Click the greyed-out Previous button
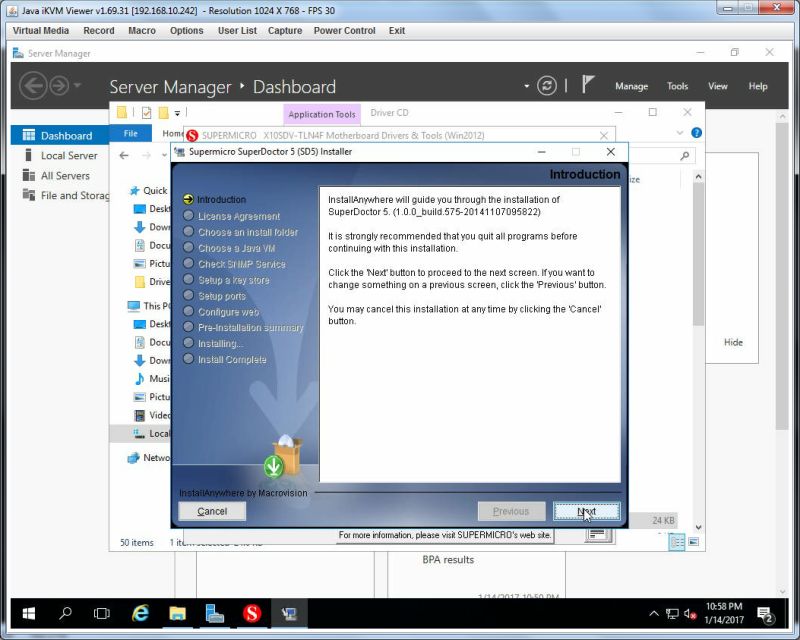 (x=511, y=511)
